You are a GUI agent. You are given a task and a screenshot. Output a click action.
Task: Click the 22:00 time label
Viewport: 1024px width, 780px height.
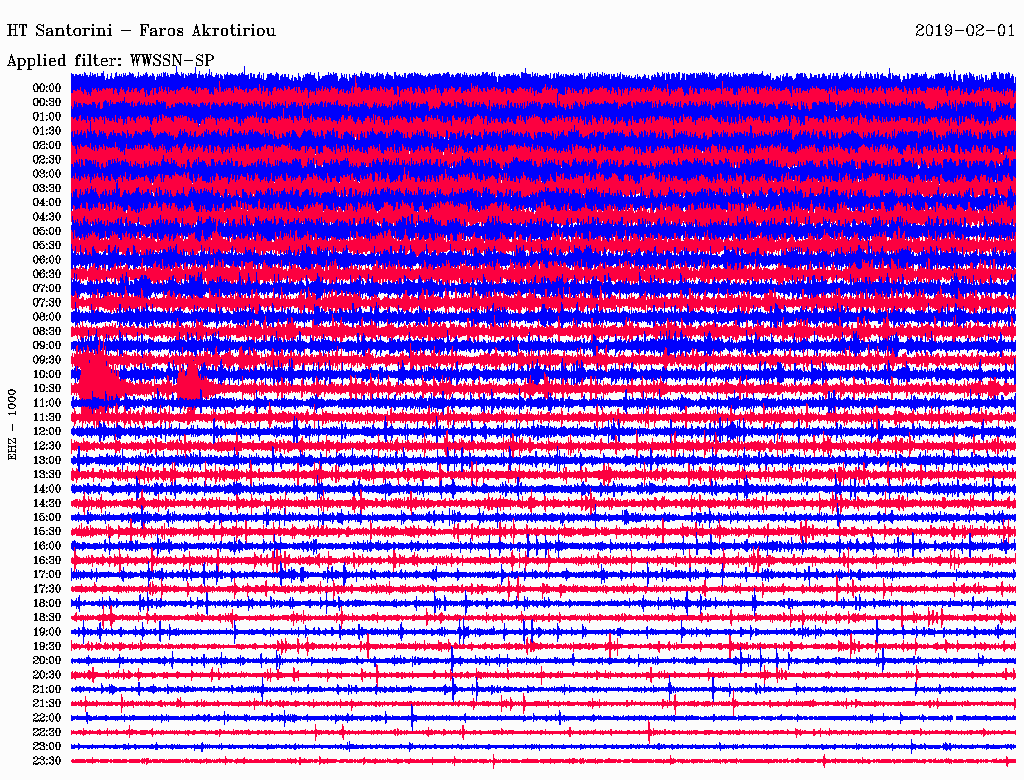pyautogui.click(x=47, y=718)
